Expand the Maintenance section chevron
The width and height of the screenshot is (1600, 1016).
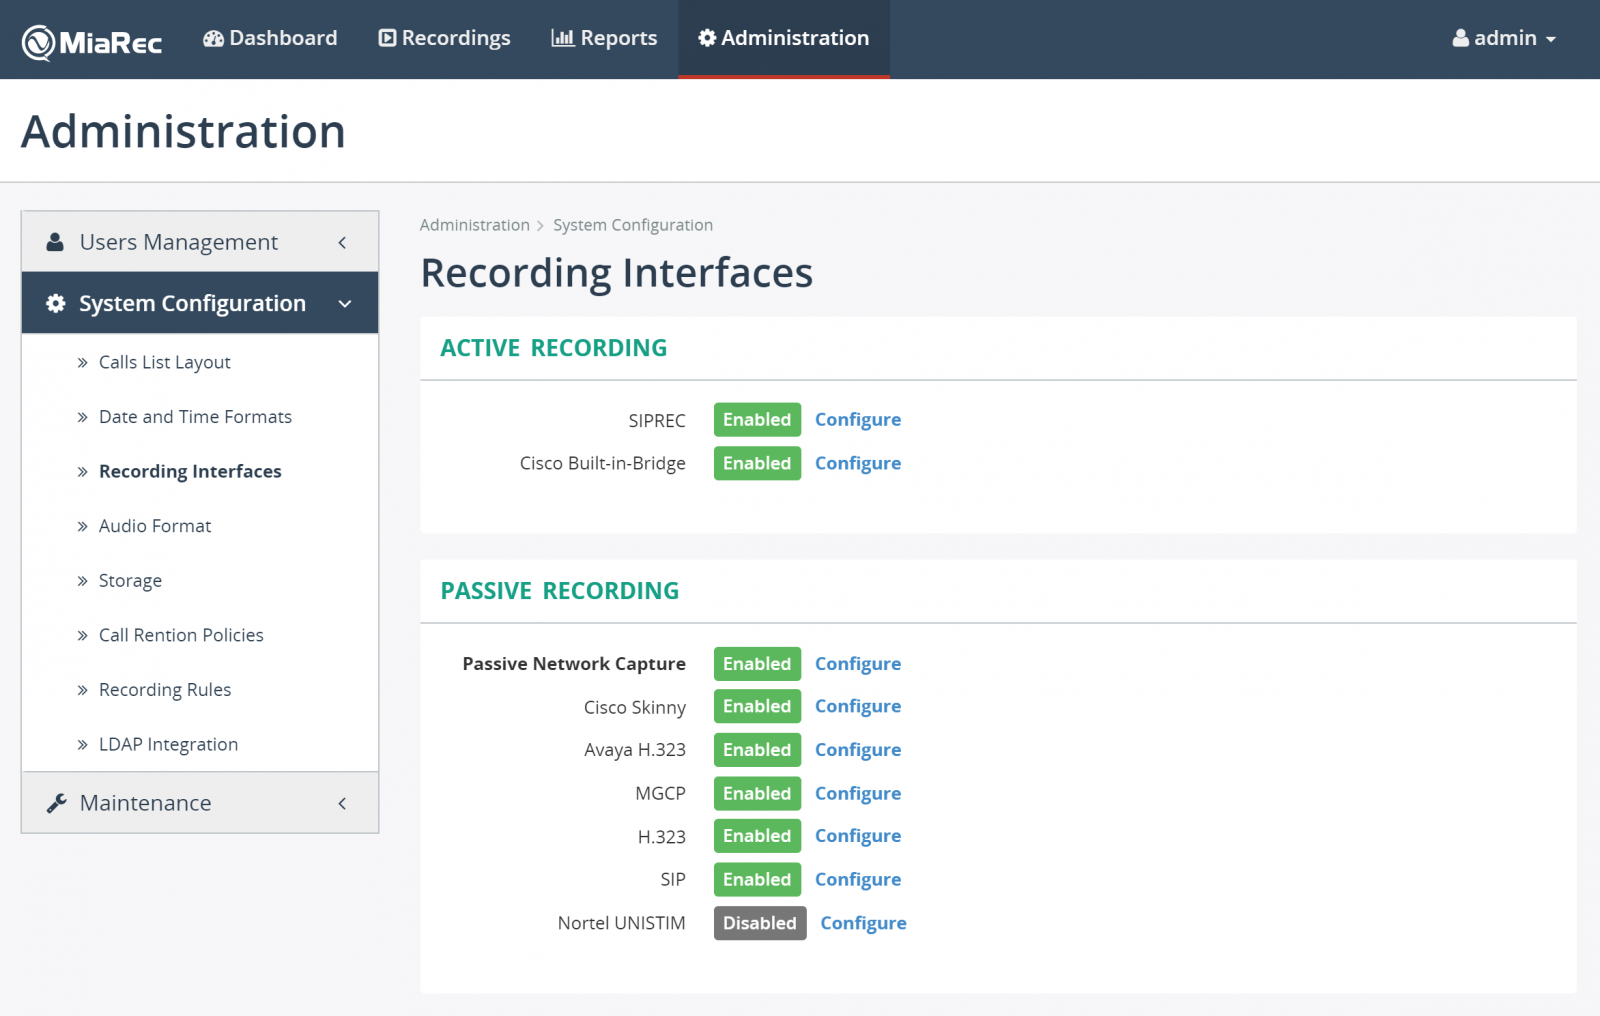coord(342,803)
